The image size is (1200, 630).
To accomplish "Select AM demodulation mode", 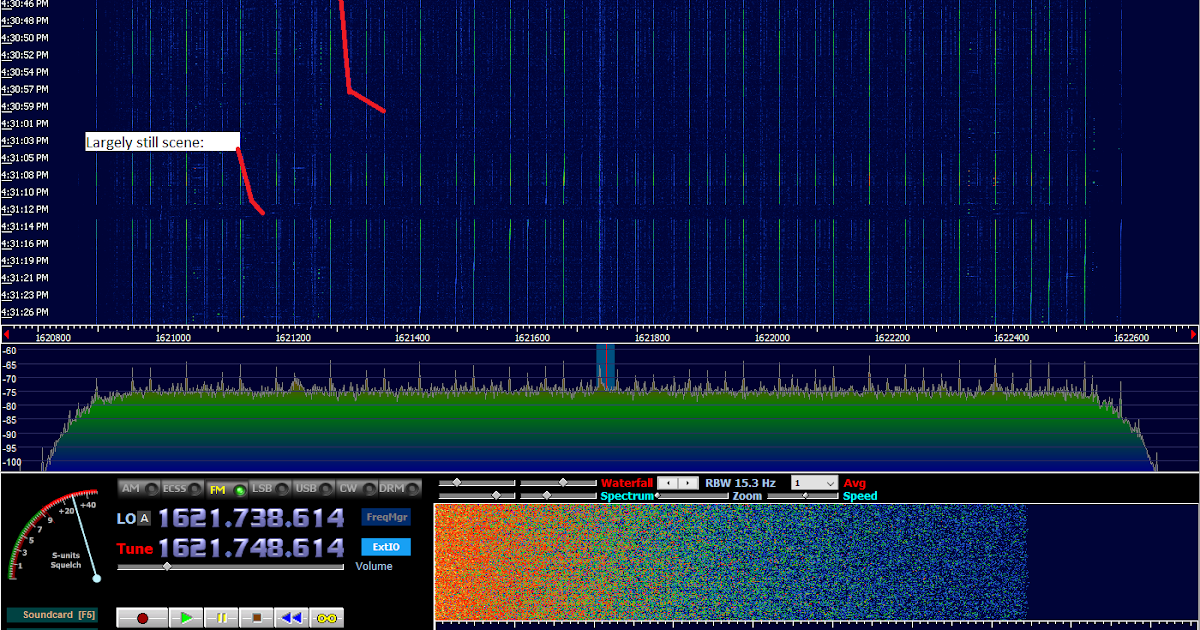I will pos(130,489).
